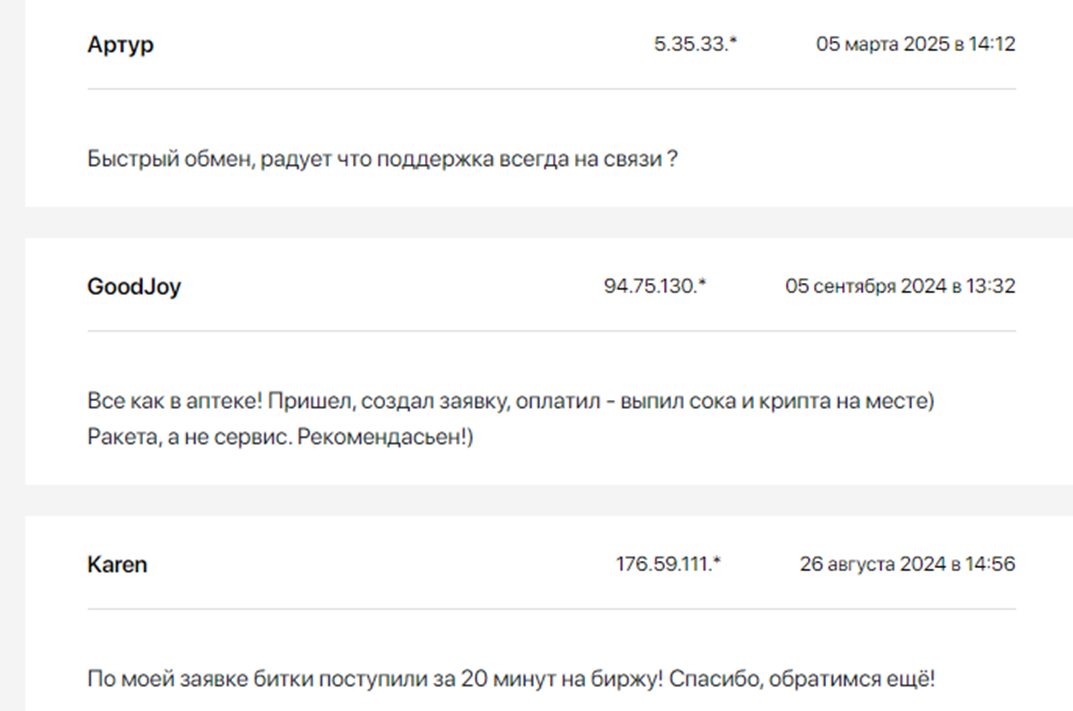Click the gray gap between GoodJoy and Karen cards
The image size is (1073, 711).
tap(548, 500)
